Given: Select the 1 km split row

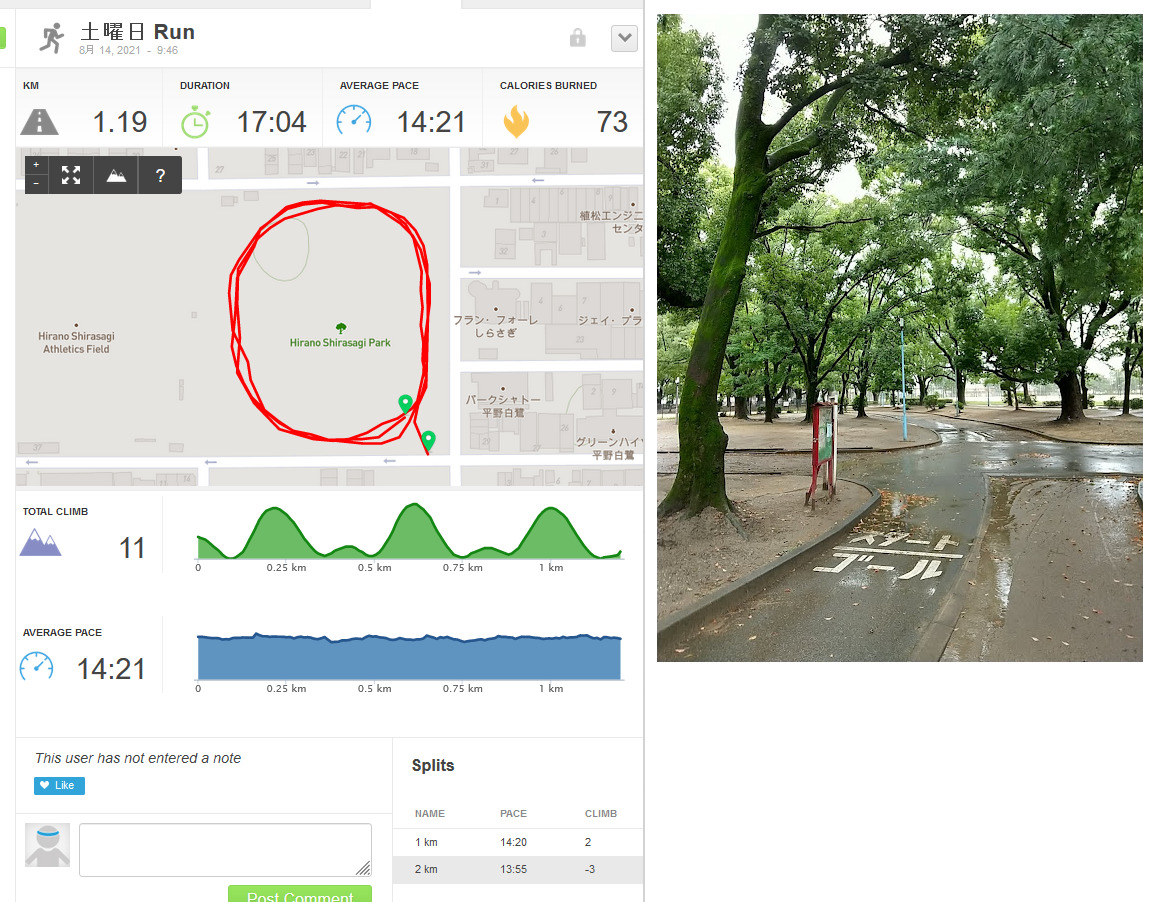Looking at the screenshot, I should (518, 842).
